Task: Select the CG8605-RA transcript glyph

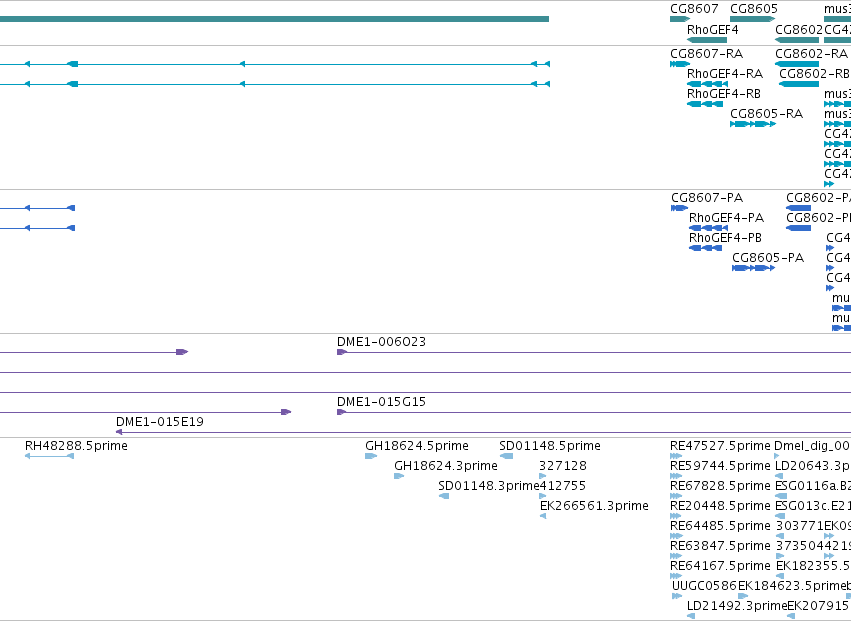Action: pyautogui.click(x=753, y=124)
